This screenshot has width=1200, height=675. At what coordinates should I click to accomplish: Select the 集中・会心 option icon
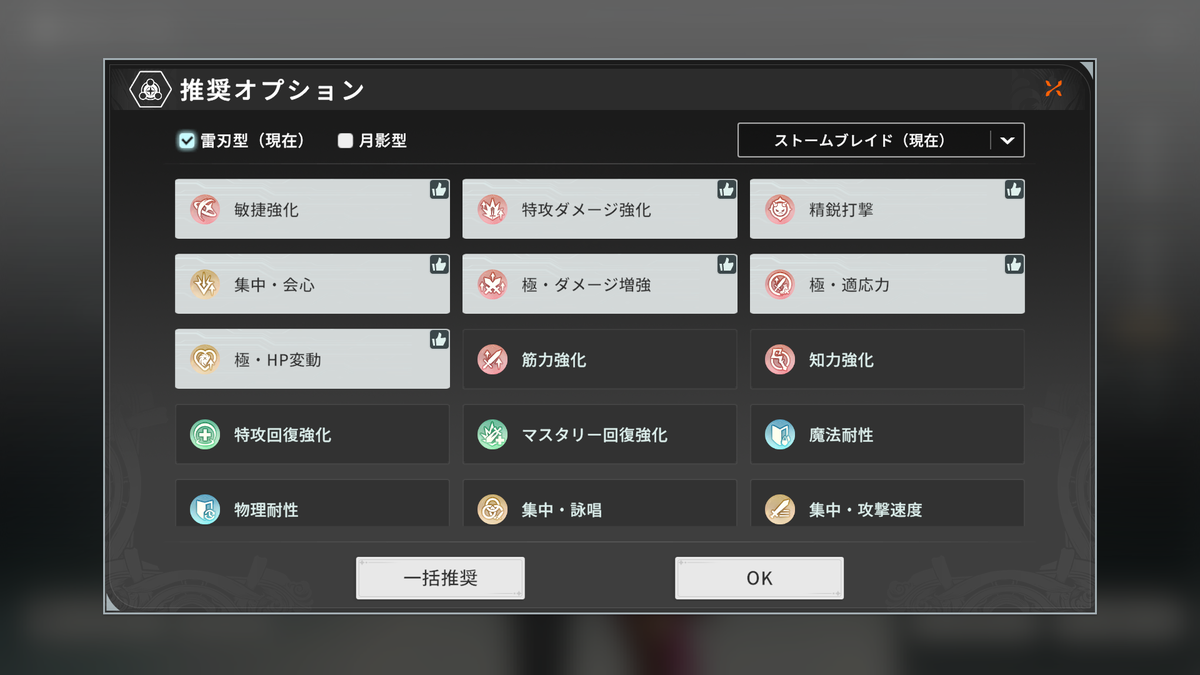[204, 285]
